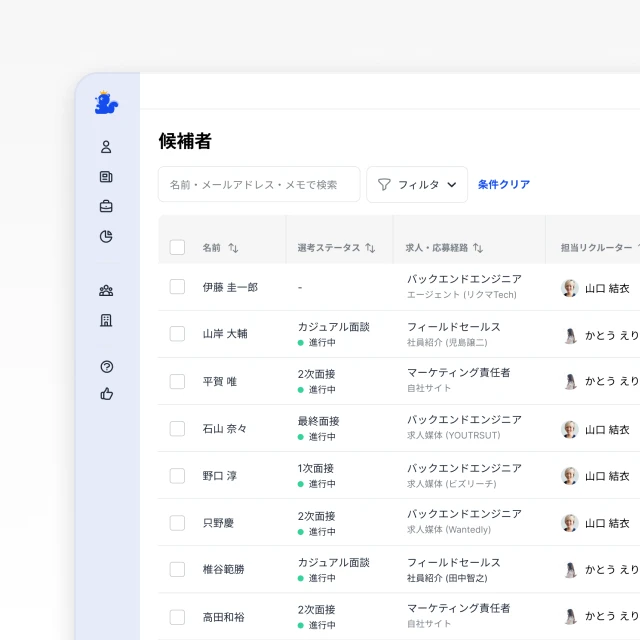Screen dimensions: 640x640
Task: Click かとう えり avatar in 高田和裕 row
Action: click(570, 616)
